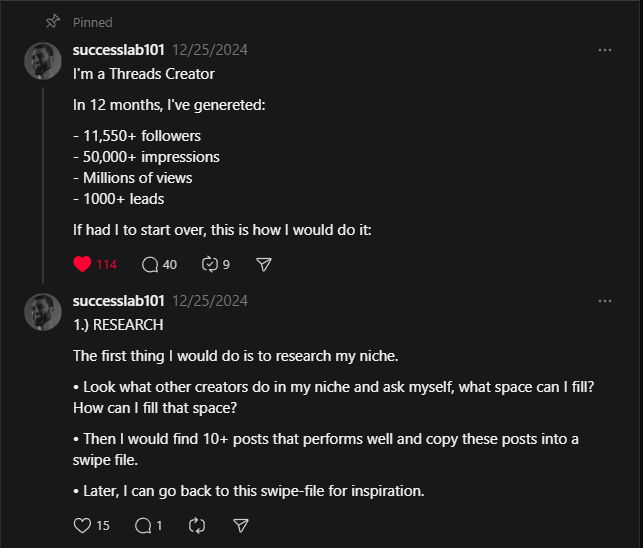
Task: Open the reply bubble on RESEARCH post
Action: tap(143, 525)
